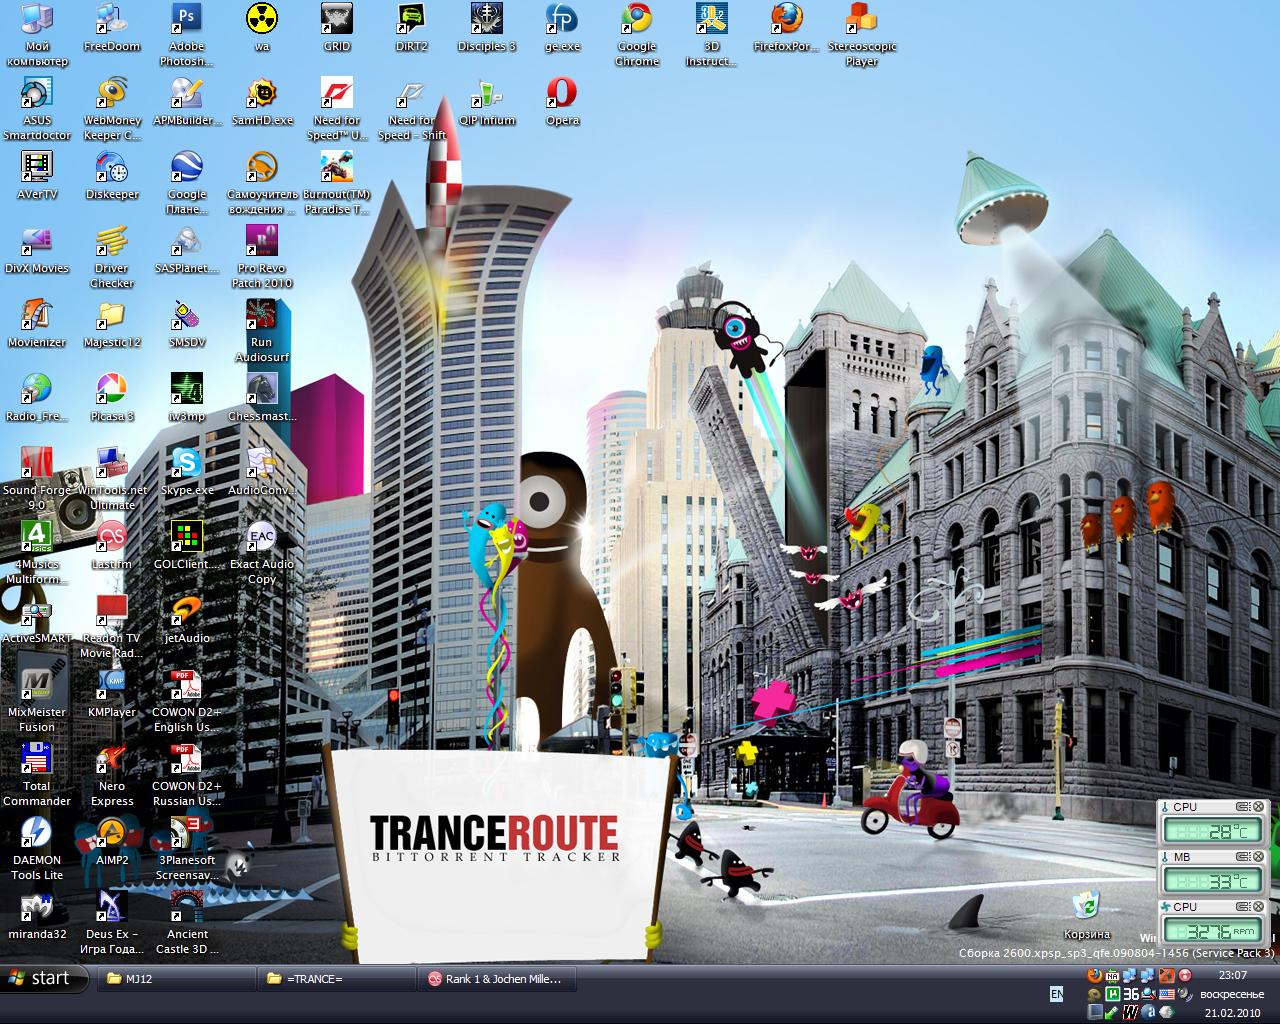1280x1024 pixels.
Task: Open Google Chrome from the desktop
Action: click(x=637, y=35)
